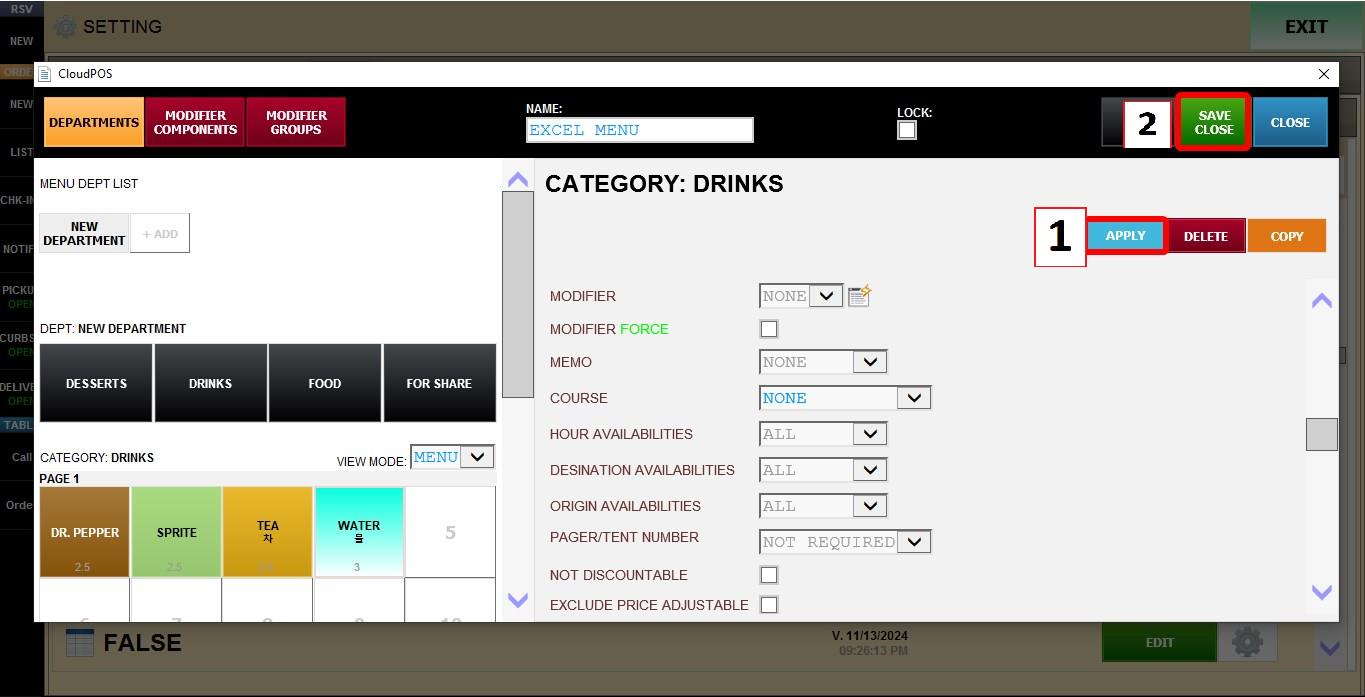Click the top NEW item in sidebar
The image size is (1365, 697).
click(21, 41)
